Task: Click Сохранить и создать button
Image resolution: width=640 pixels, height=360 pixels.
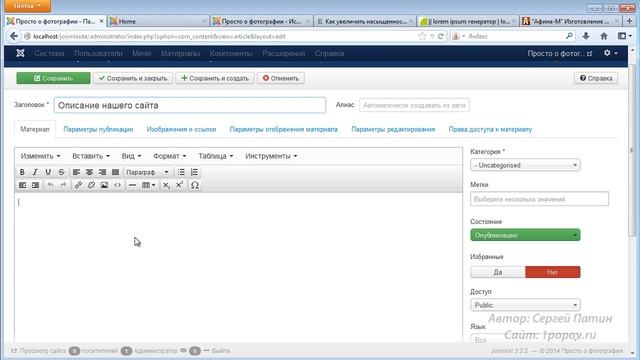Action: (x=215, y=78)
